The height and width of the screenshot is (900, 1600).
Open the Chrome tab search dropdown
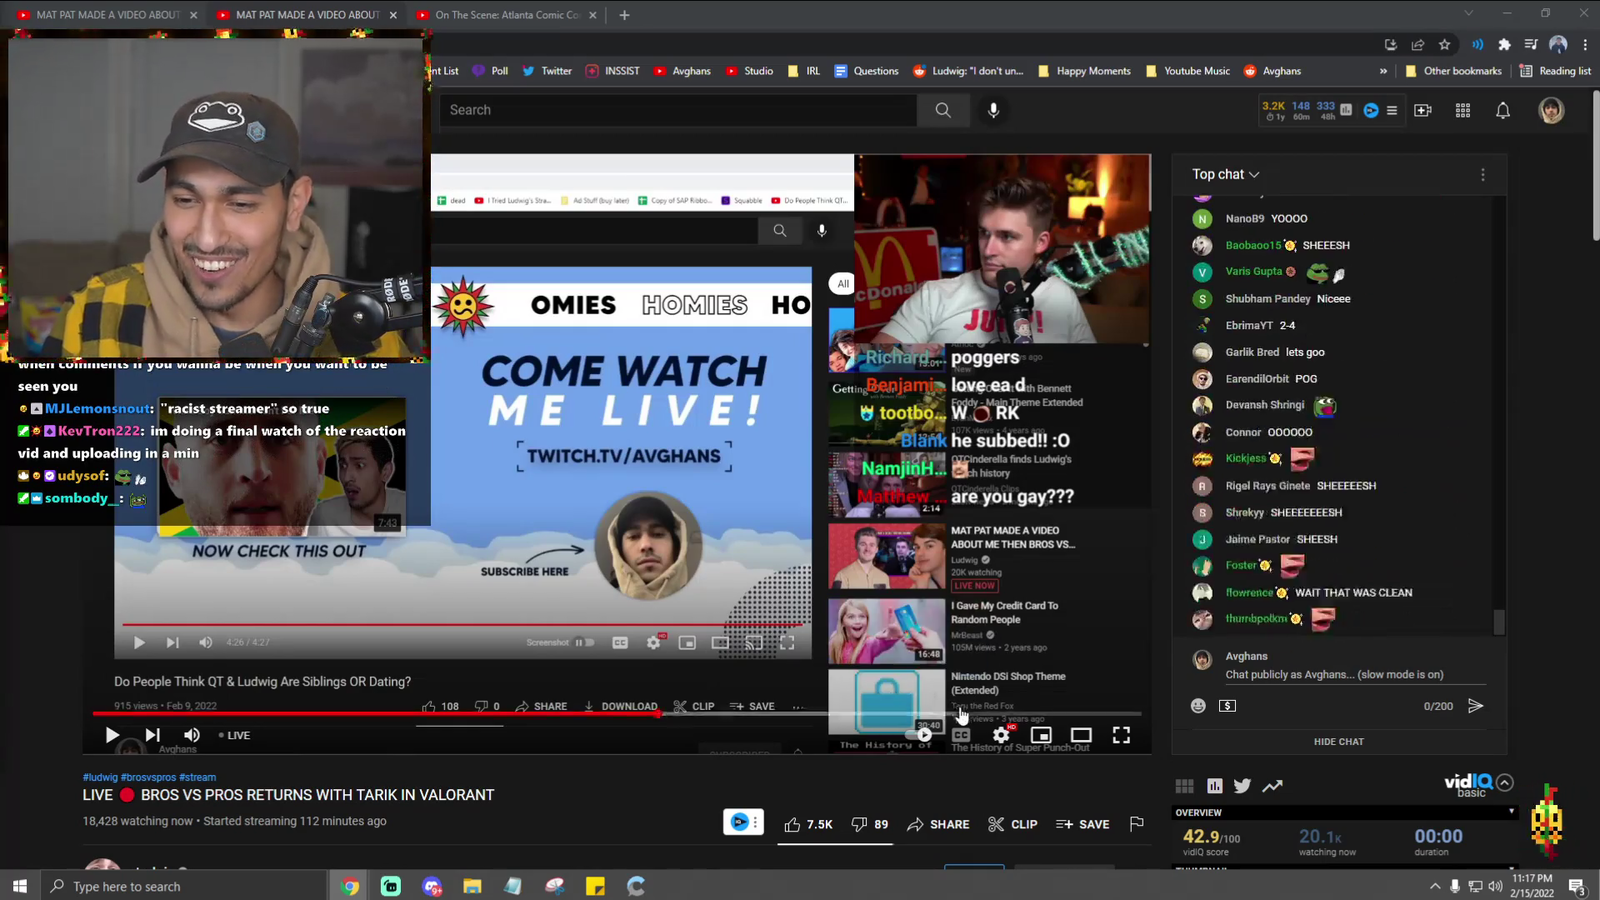click(x=1468, y=14)
